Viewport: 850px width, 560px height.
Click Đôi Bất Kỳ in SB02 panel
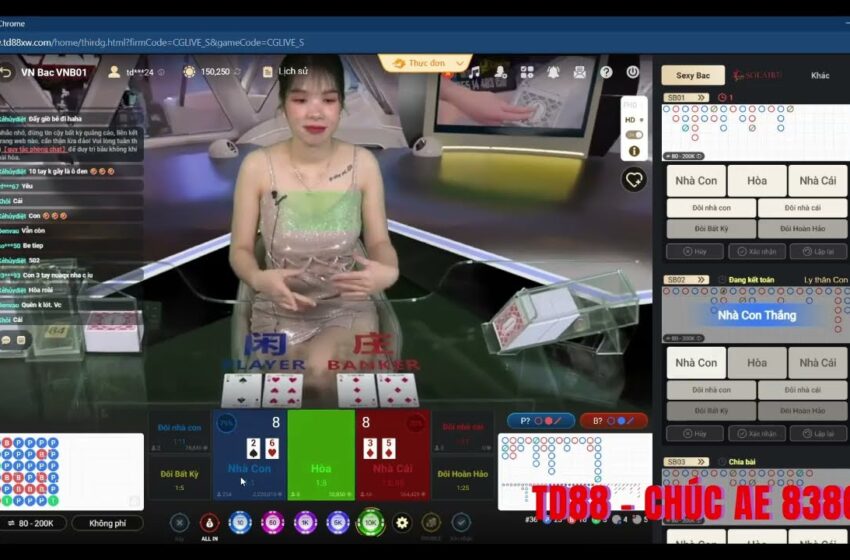[x=711, y=411]
